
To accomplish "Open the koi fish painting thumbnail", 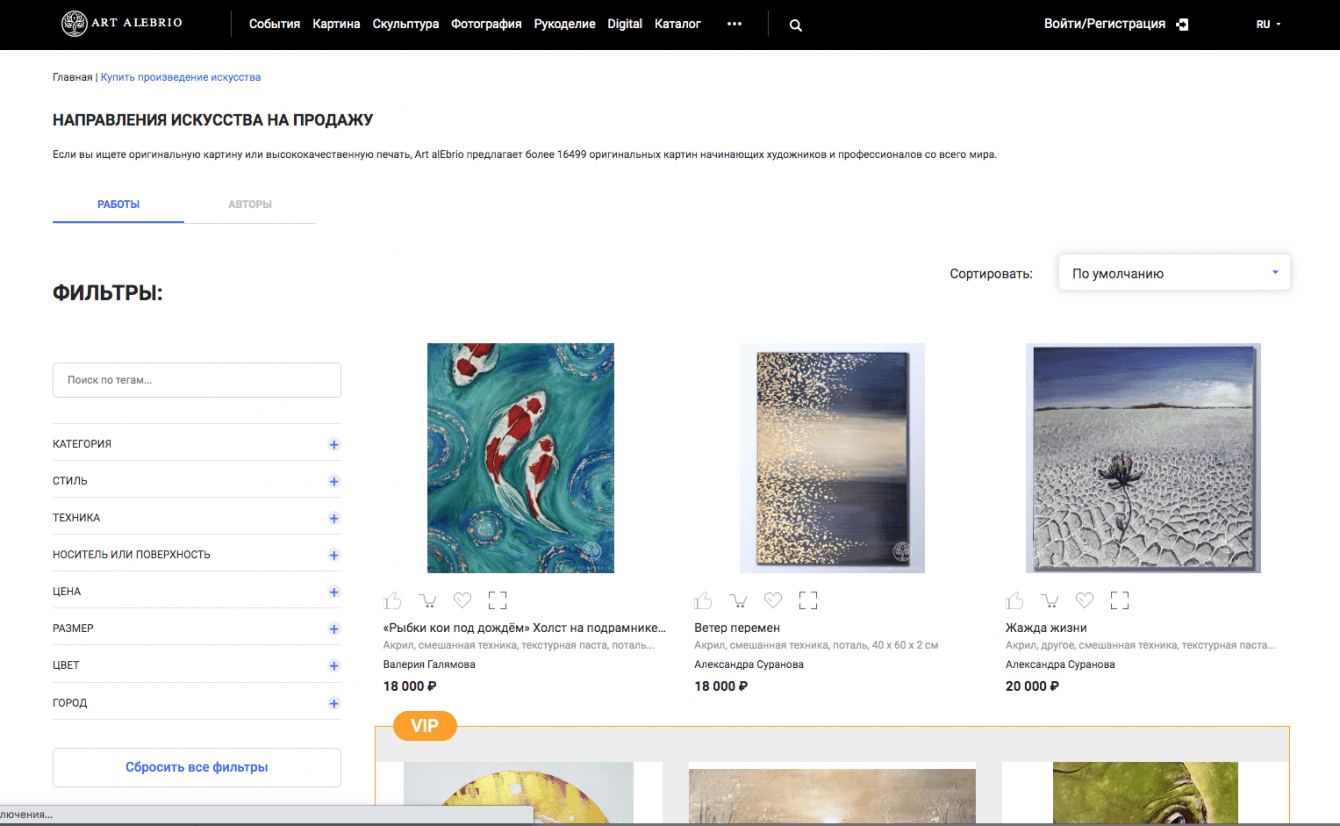I will pos(521,458).
